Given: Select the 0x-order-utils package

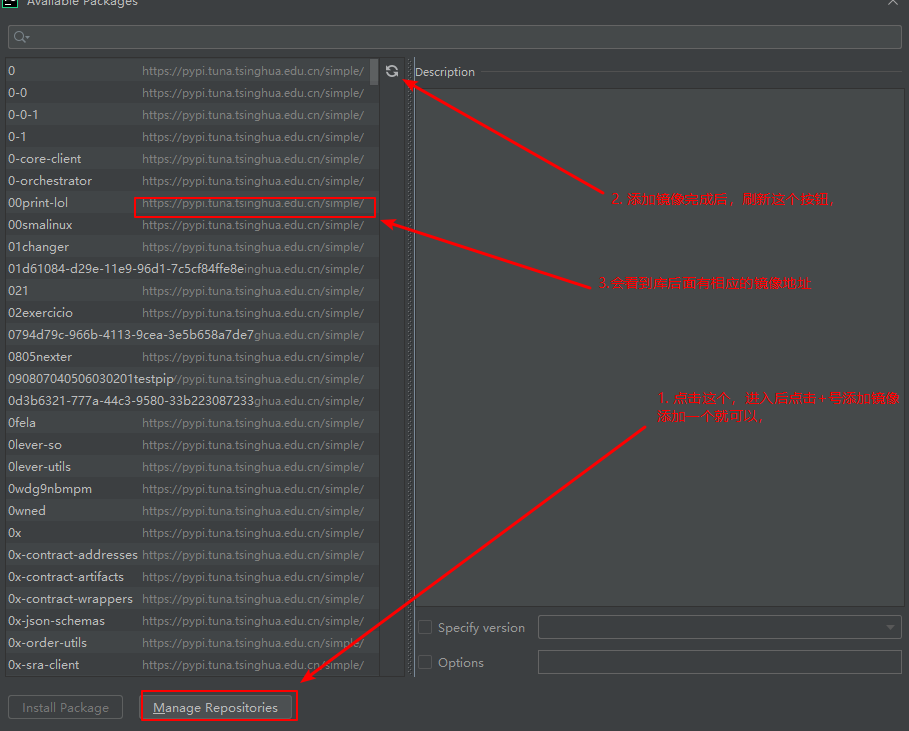Looking at the screenshot, I should click(x=192, y=643).
